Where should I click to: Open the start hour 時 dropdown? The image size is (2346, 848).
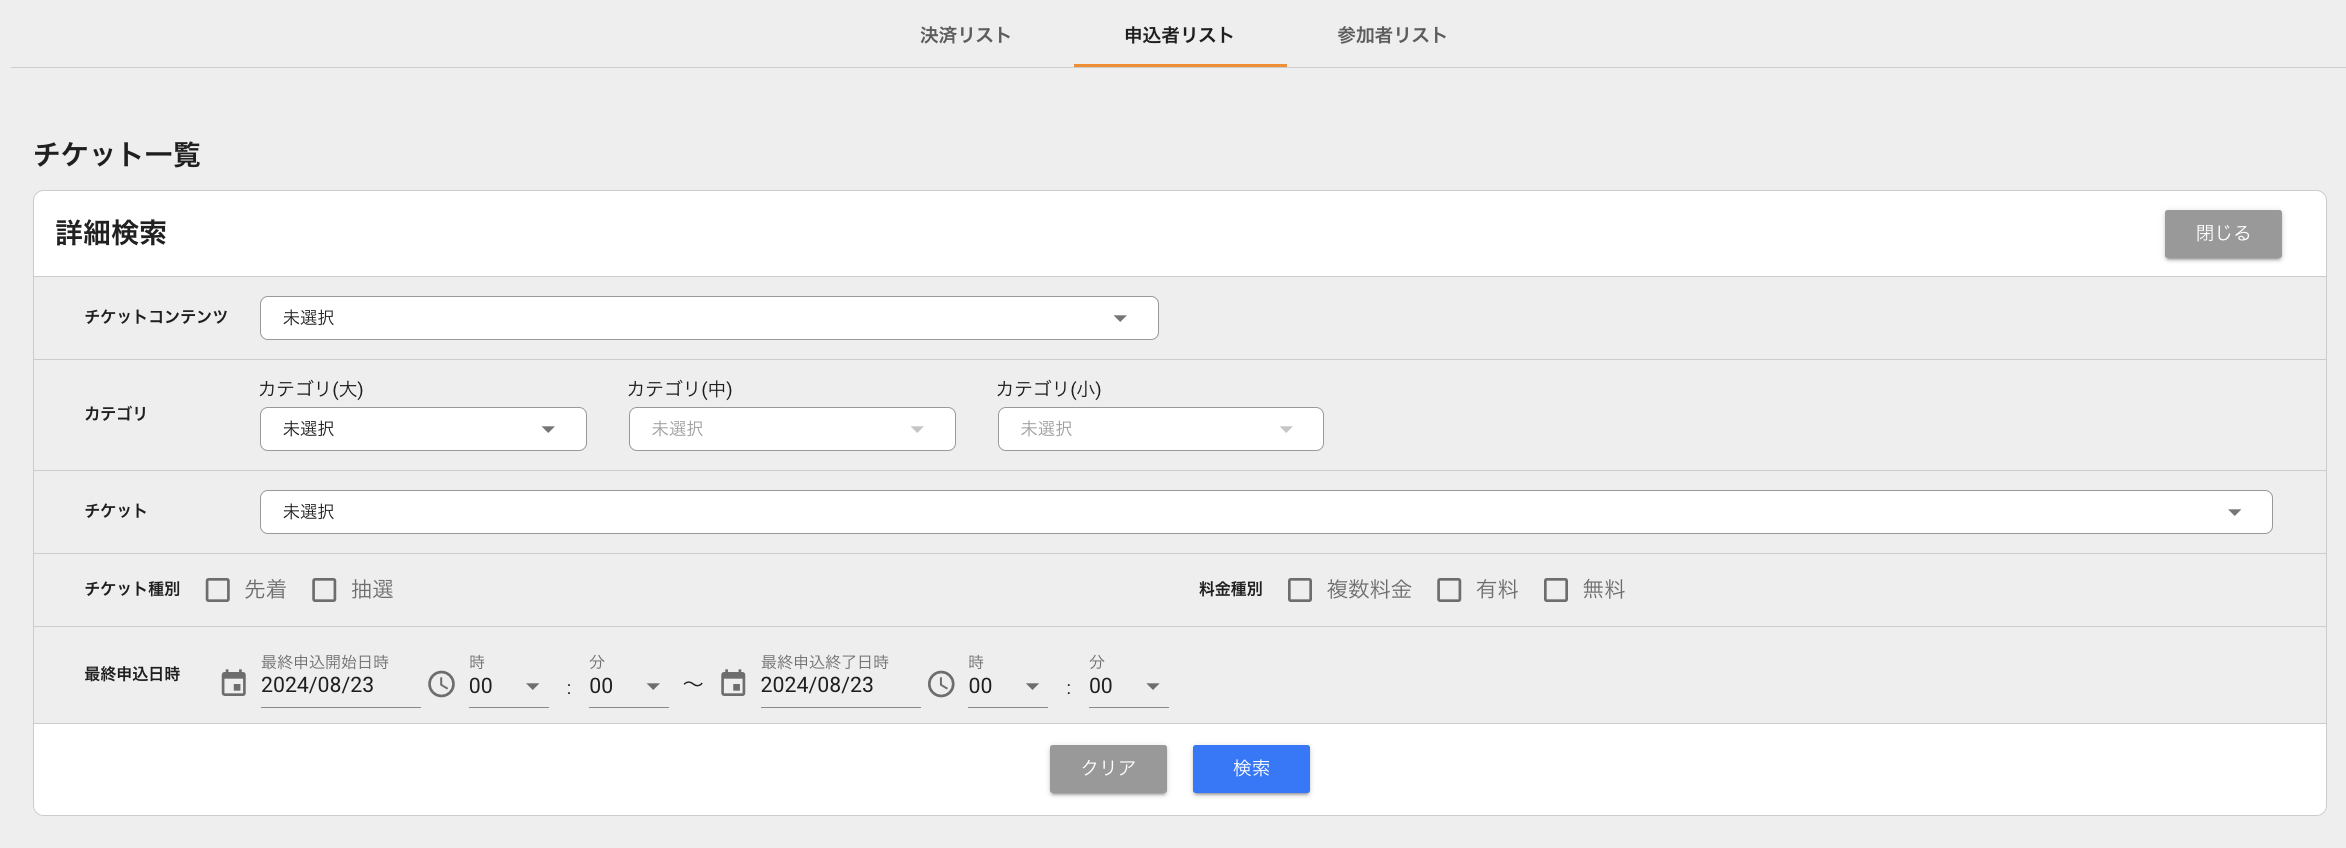(508, 686)
